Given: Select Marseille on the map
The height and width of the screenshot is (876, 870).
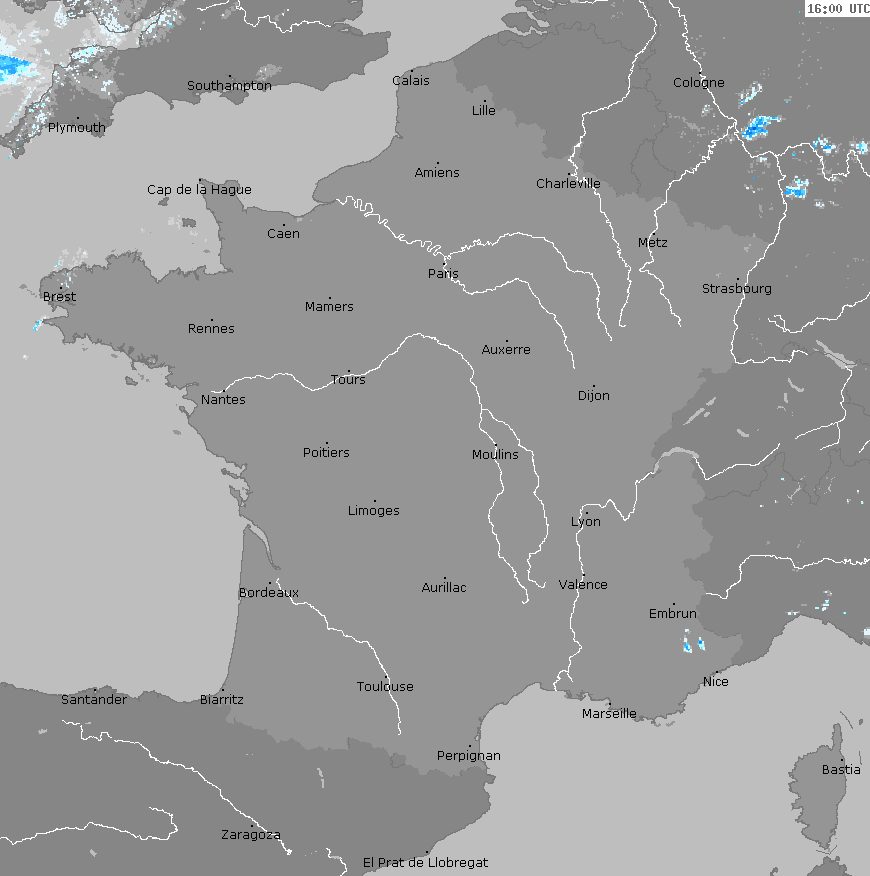Looking at the screenshot, I should tap(609, 713).
